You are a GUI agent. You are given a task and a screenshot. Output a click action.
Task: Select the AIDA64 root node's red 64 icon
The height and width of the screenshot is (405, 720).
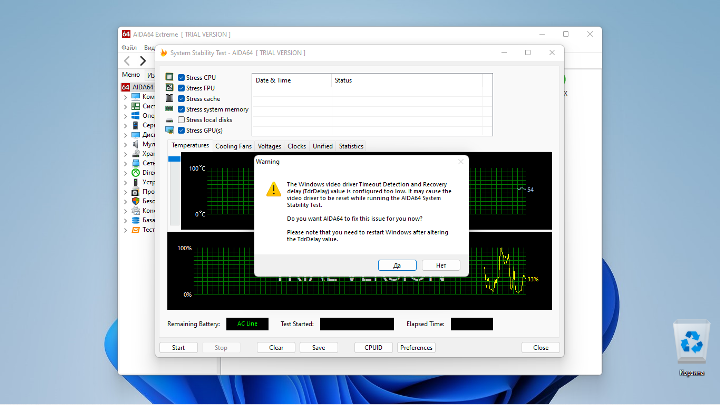(125, 87)
